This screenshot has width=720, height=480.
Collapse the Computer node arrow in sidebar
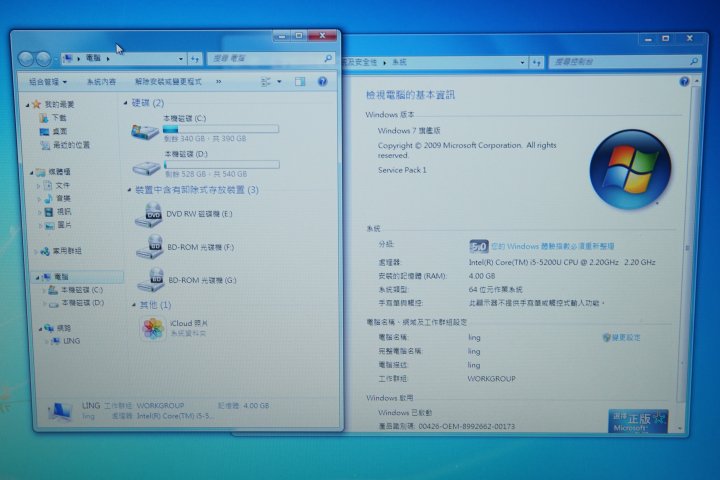(38, 277)
